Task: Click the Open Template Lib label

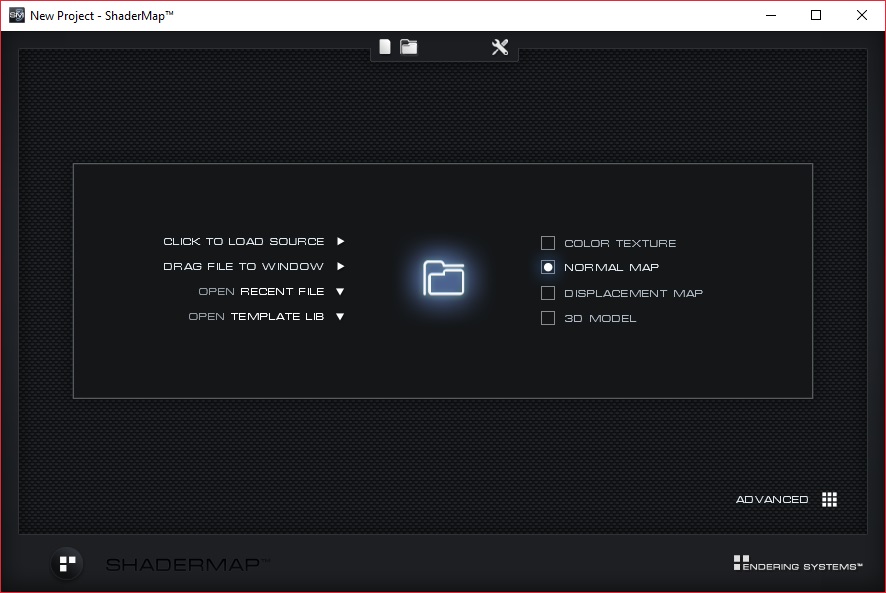Action: pos(256,317)
